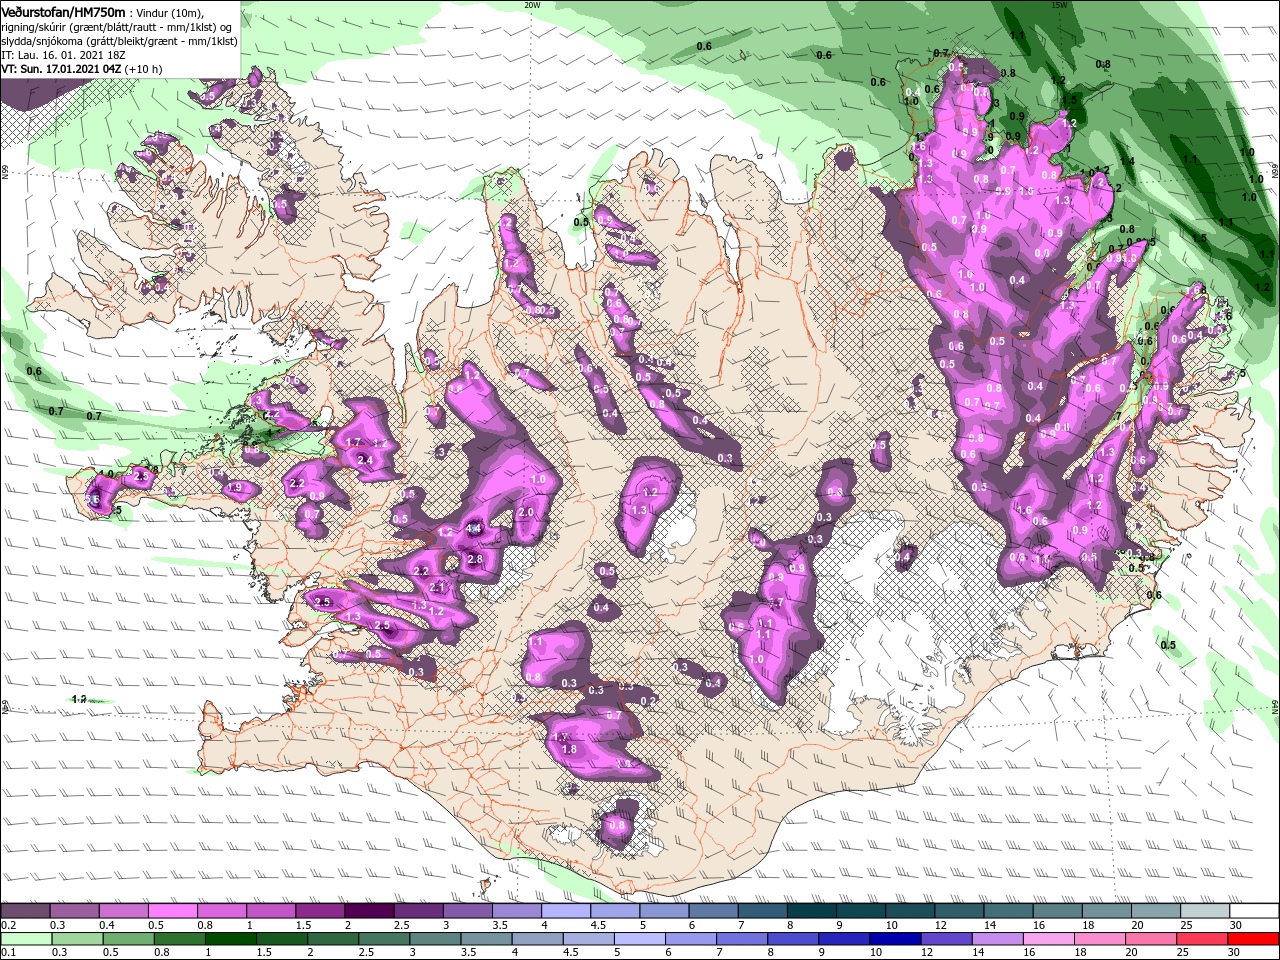The height and width of the screenshot is (960, 1280).
Task: Click the 'VT: Sun. 17.01.2021 04Z' valid time
Action: (x=61, y=69)
